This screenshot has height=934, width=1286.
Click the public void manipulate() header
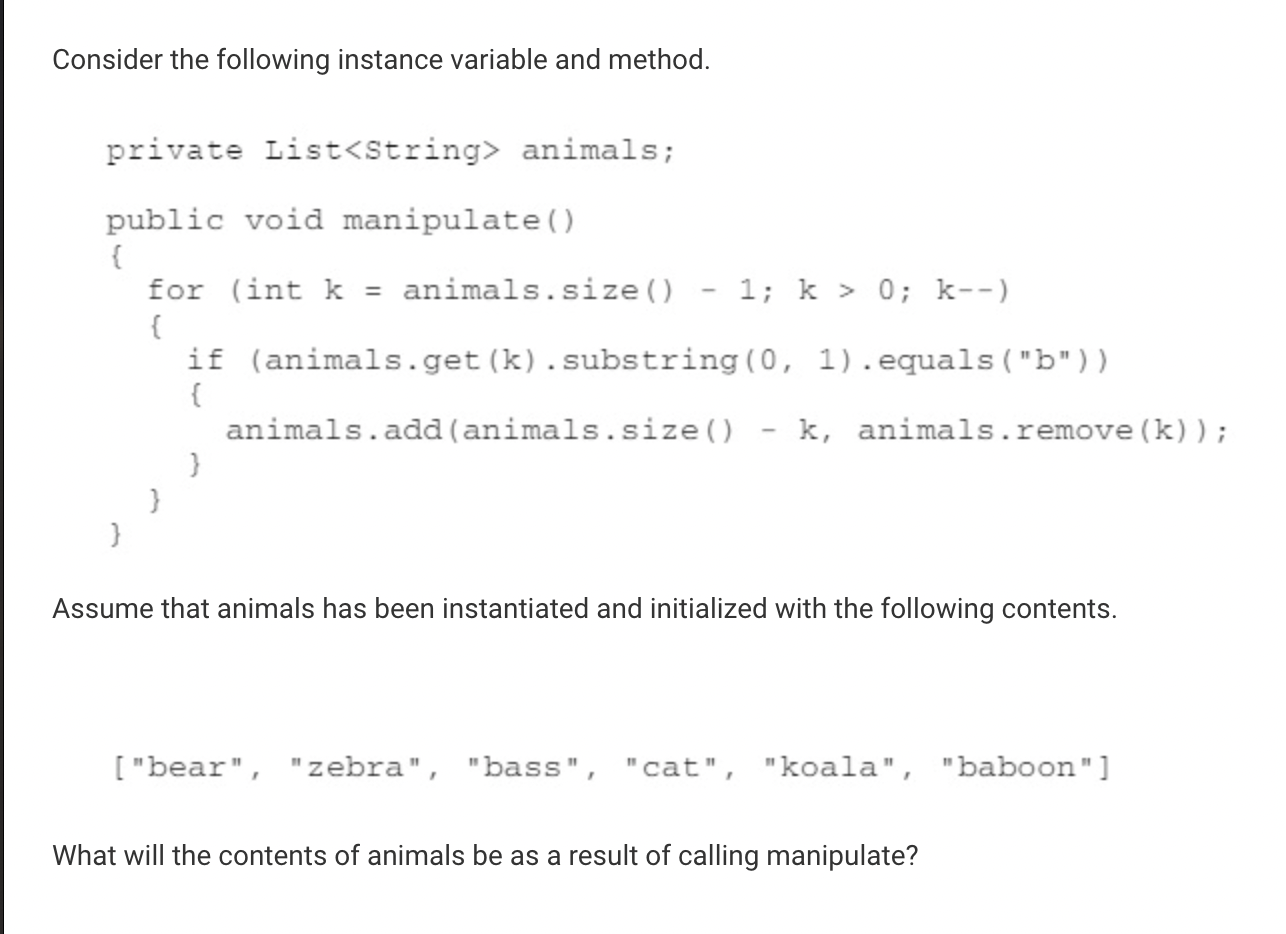coord(341,220)
